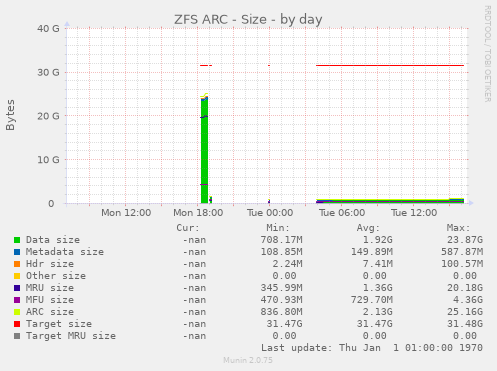Click Data size average value 1.92G
The height and width of the screenshot is (371, 497).
point(377,240)
